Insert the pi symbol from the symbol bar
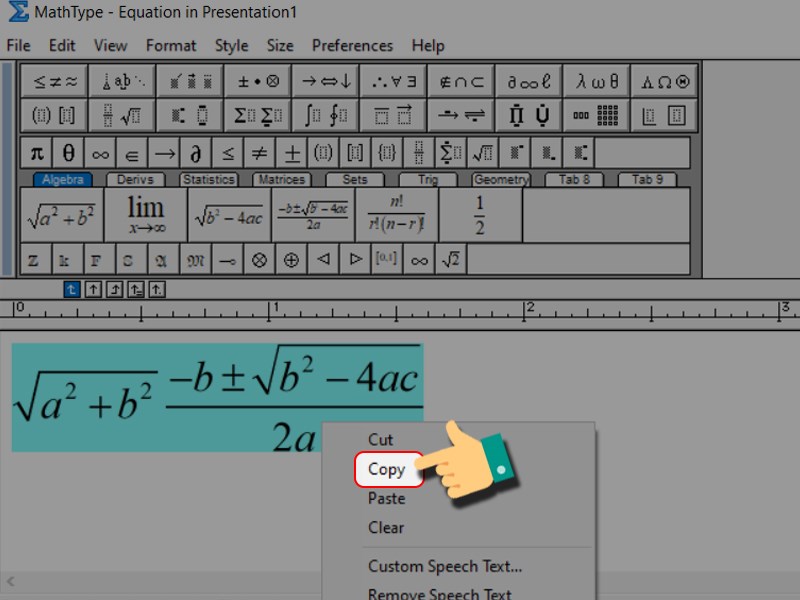 (35, 152)
